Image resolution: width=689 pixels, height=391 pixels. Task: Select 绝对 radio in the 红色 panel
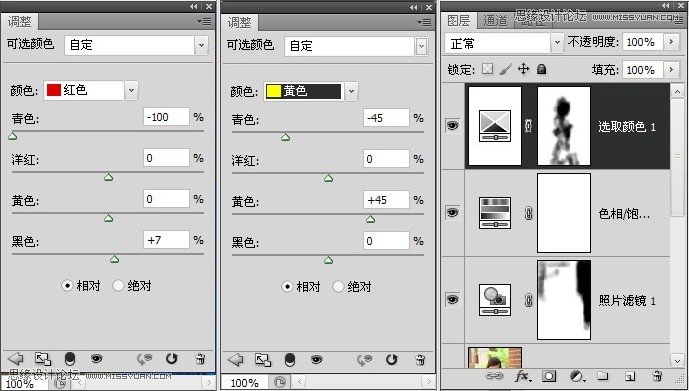pos(118,286)
